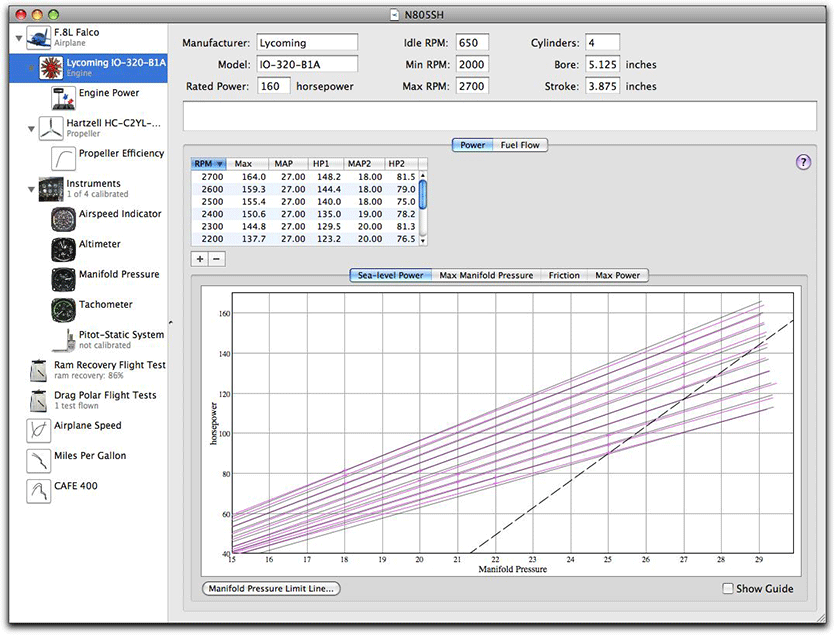This screenshot has height=635, width=835.
Task: Open the Manifold Pressure gauge icon
Action: point(63,280)
